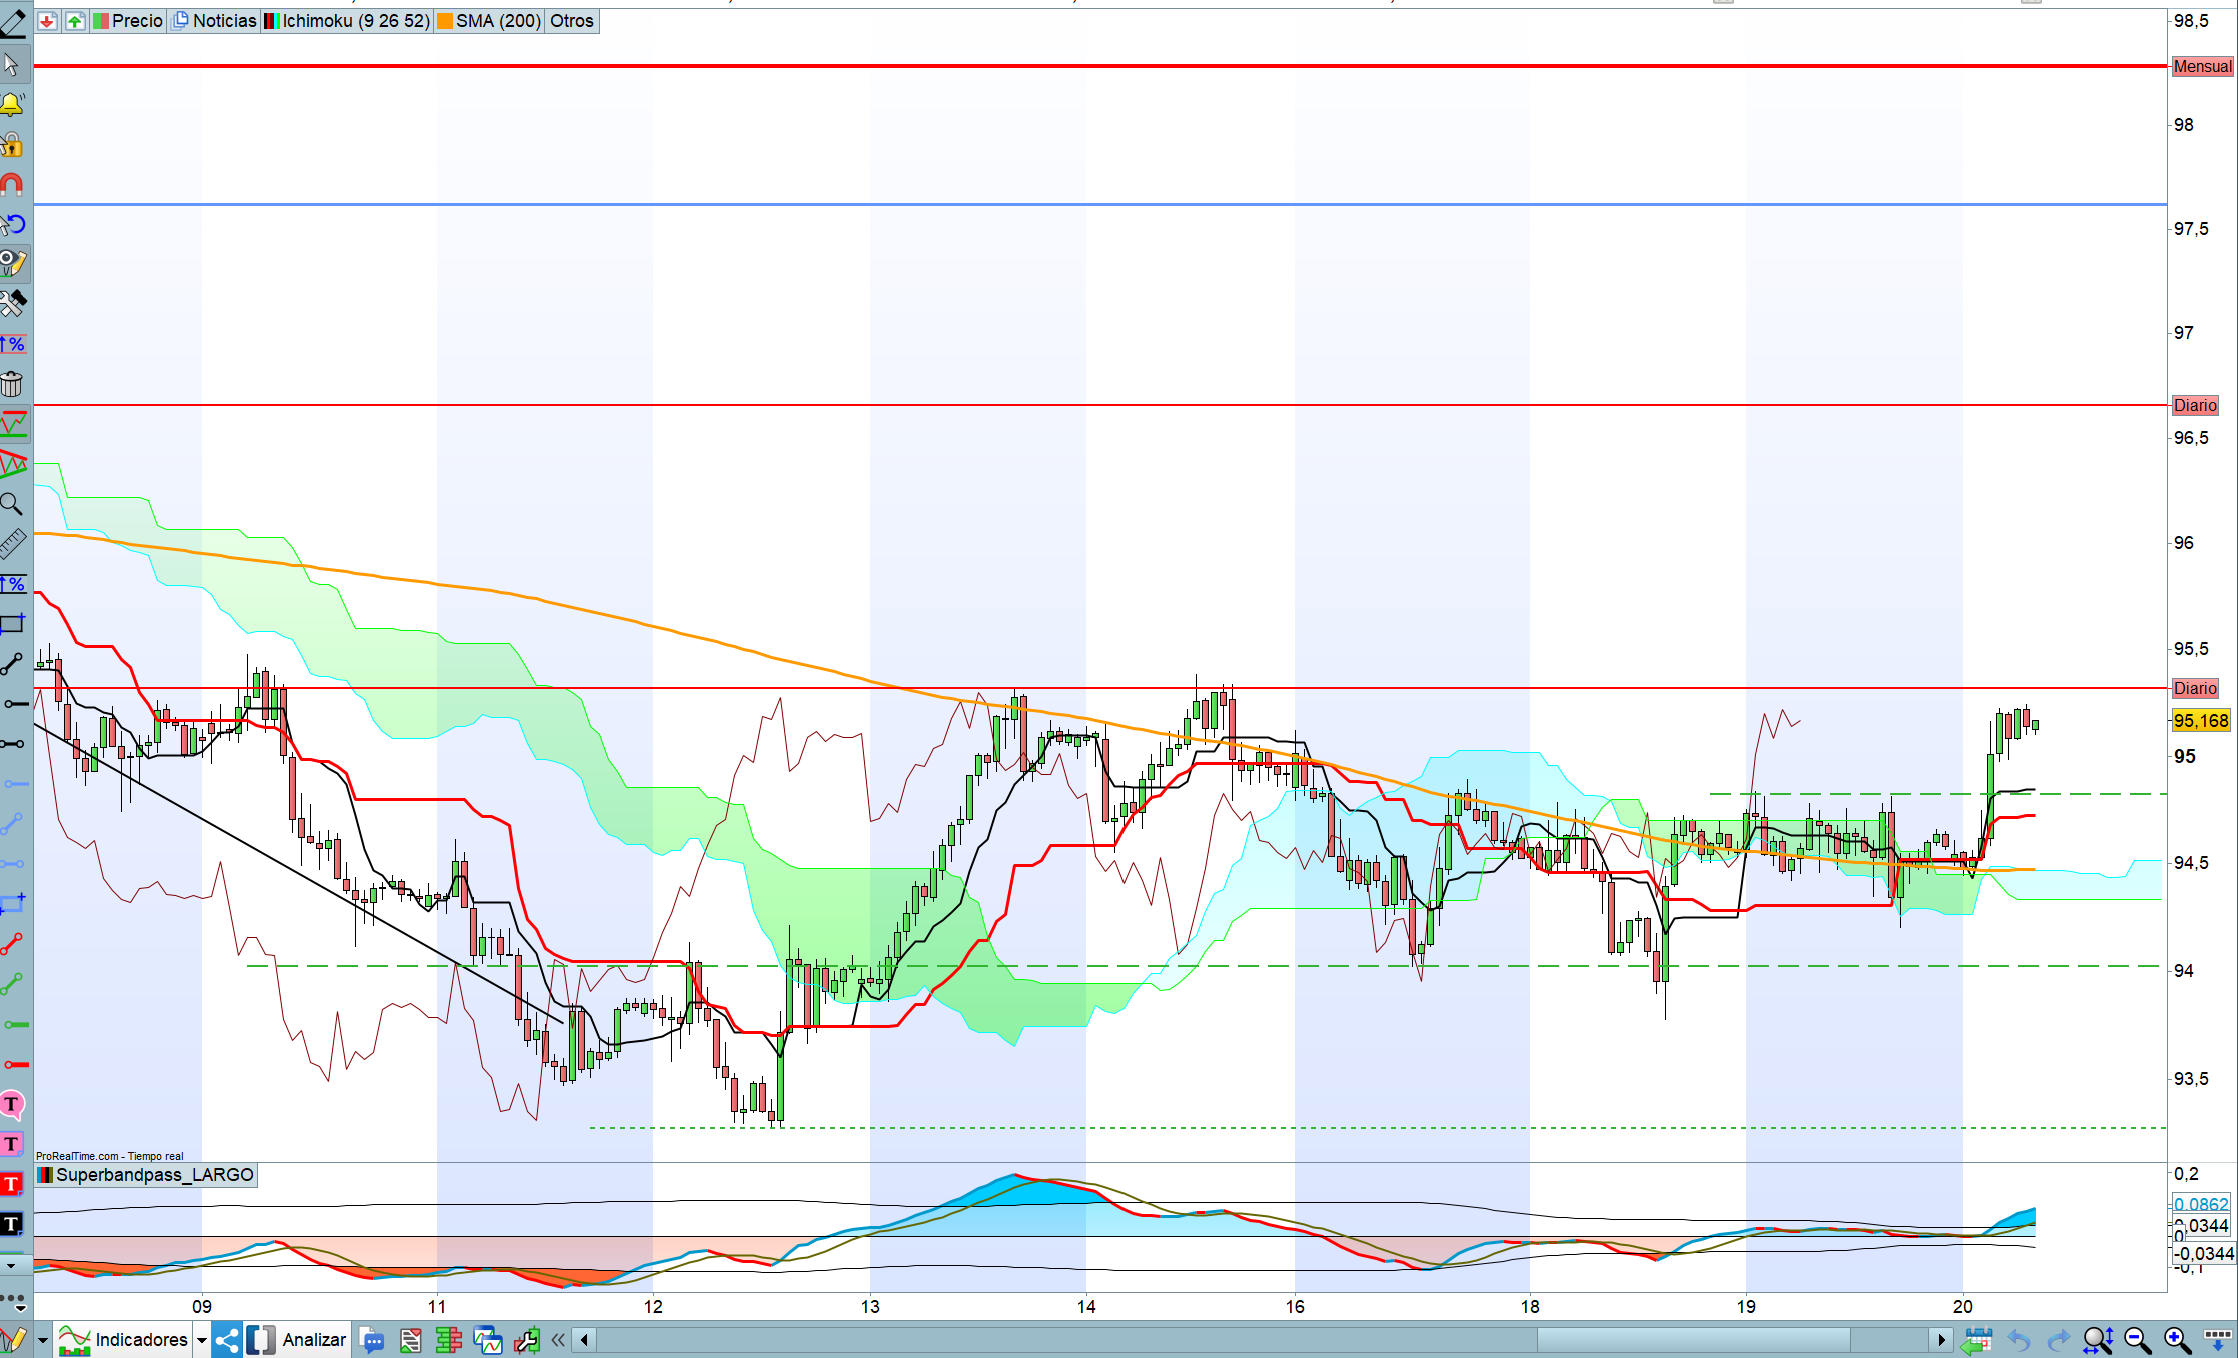Image resolution: width=2238 pixels, height=1358 pixels.
Task: Click the Indicadores button
Action: tap(124, 1340)
